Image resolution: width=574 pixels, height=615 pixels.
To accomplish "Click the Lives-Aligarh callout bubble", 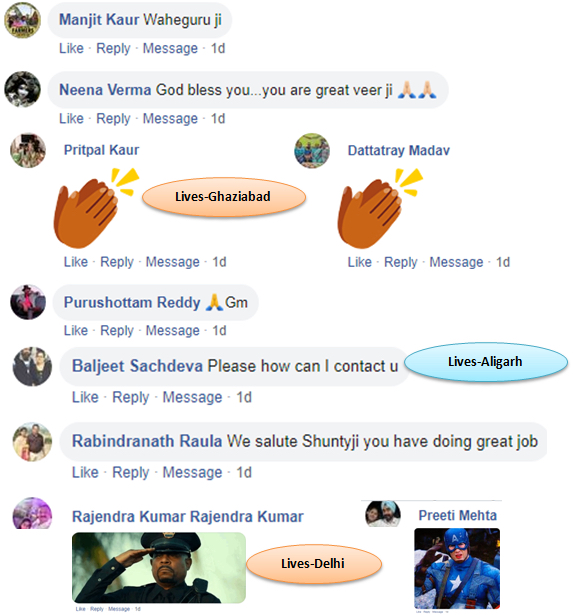I will coord(486,362).
